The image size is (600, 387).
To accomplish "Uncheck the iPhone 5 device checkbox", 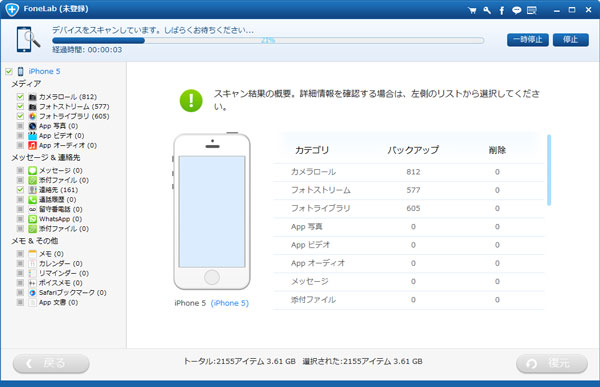I will point(9,72).
